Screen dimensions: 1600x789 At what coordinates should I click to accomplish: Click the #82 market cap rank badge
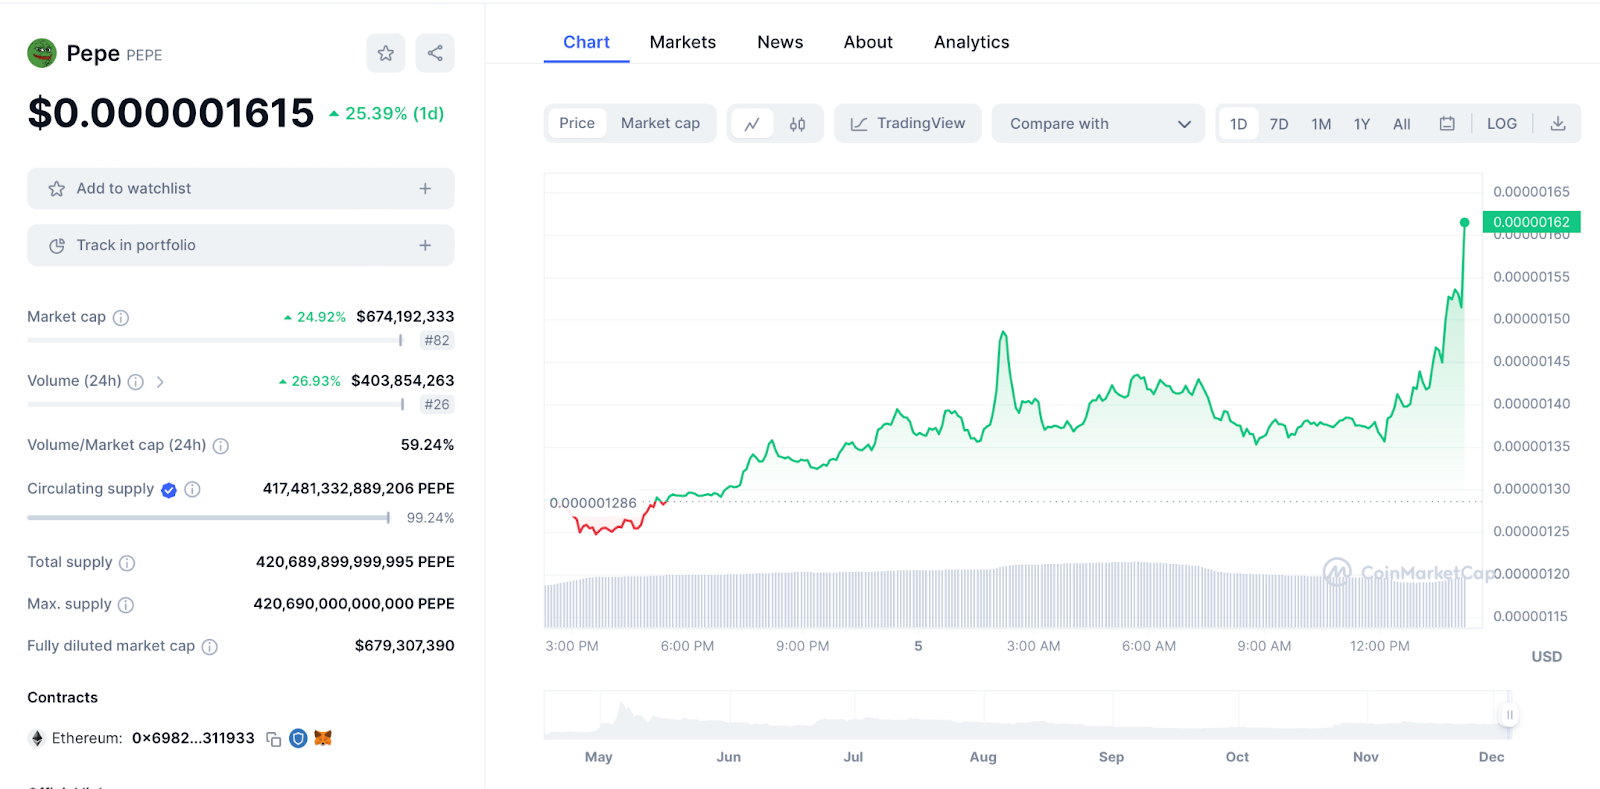[x=437, y=340]
